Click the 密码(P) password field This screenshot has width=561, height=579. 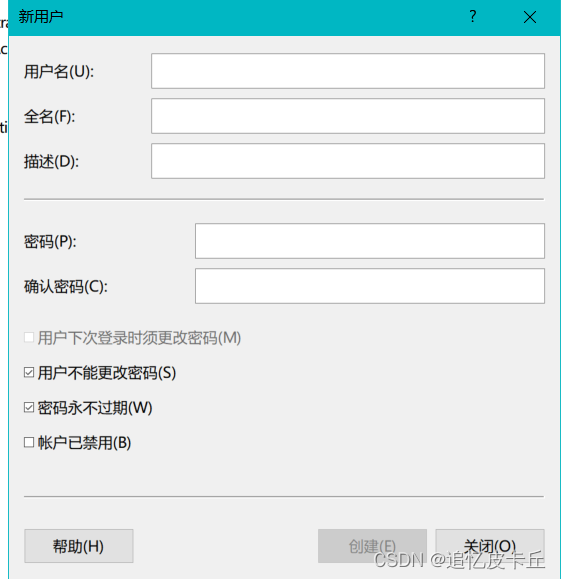(x=370, y=241)
